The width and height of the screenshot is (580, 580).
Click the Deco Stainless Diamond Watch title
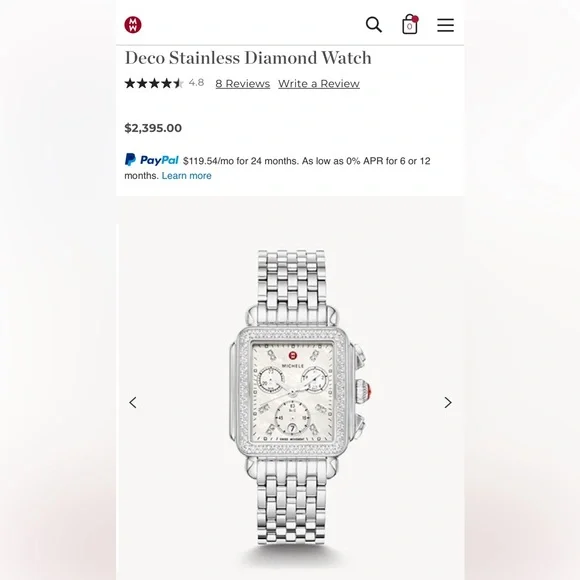(248, 58)
